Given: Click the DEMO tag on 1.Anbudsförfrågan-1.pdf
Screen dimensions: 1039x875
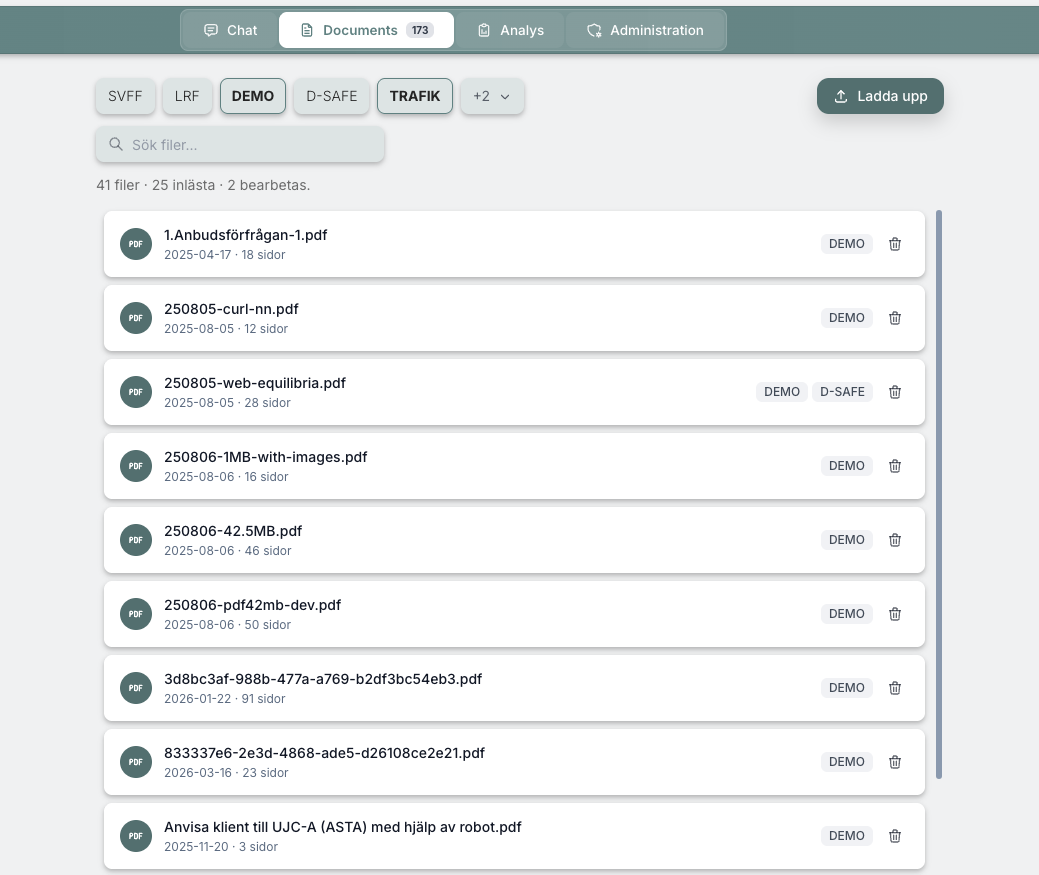Looking at the screenshot, I should point(847,244).
